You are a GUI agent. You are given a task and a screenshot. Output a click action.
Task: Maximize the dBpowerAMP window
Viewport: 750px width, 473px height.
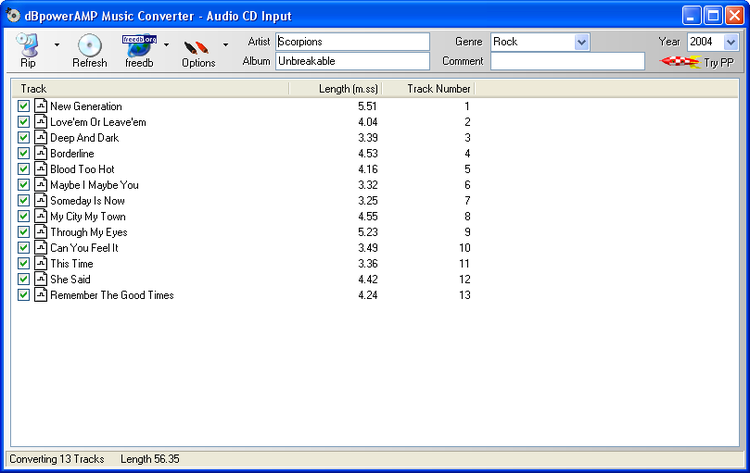713,15
